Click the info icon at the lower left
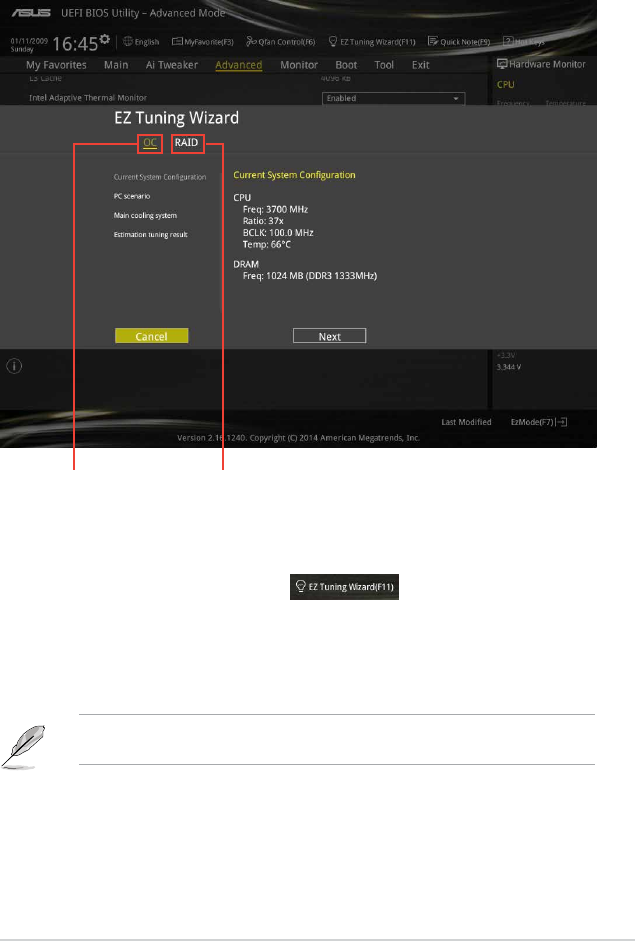Image resolution: width=635 pixels, height=941 pixels. (14, 366)
